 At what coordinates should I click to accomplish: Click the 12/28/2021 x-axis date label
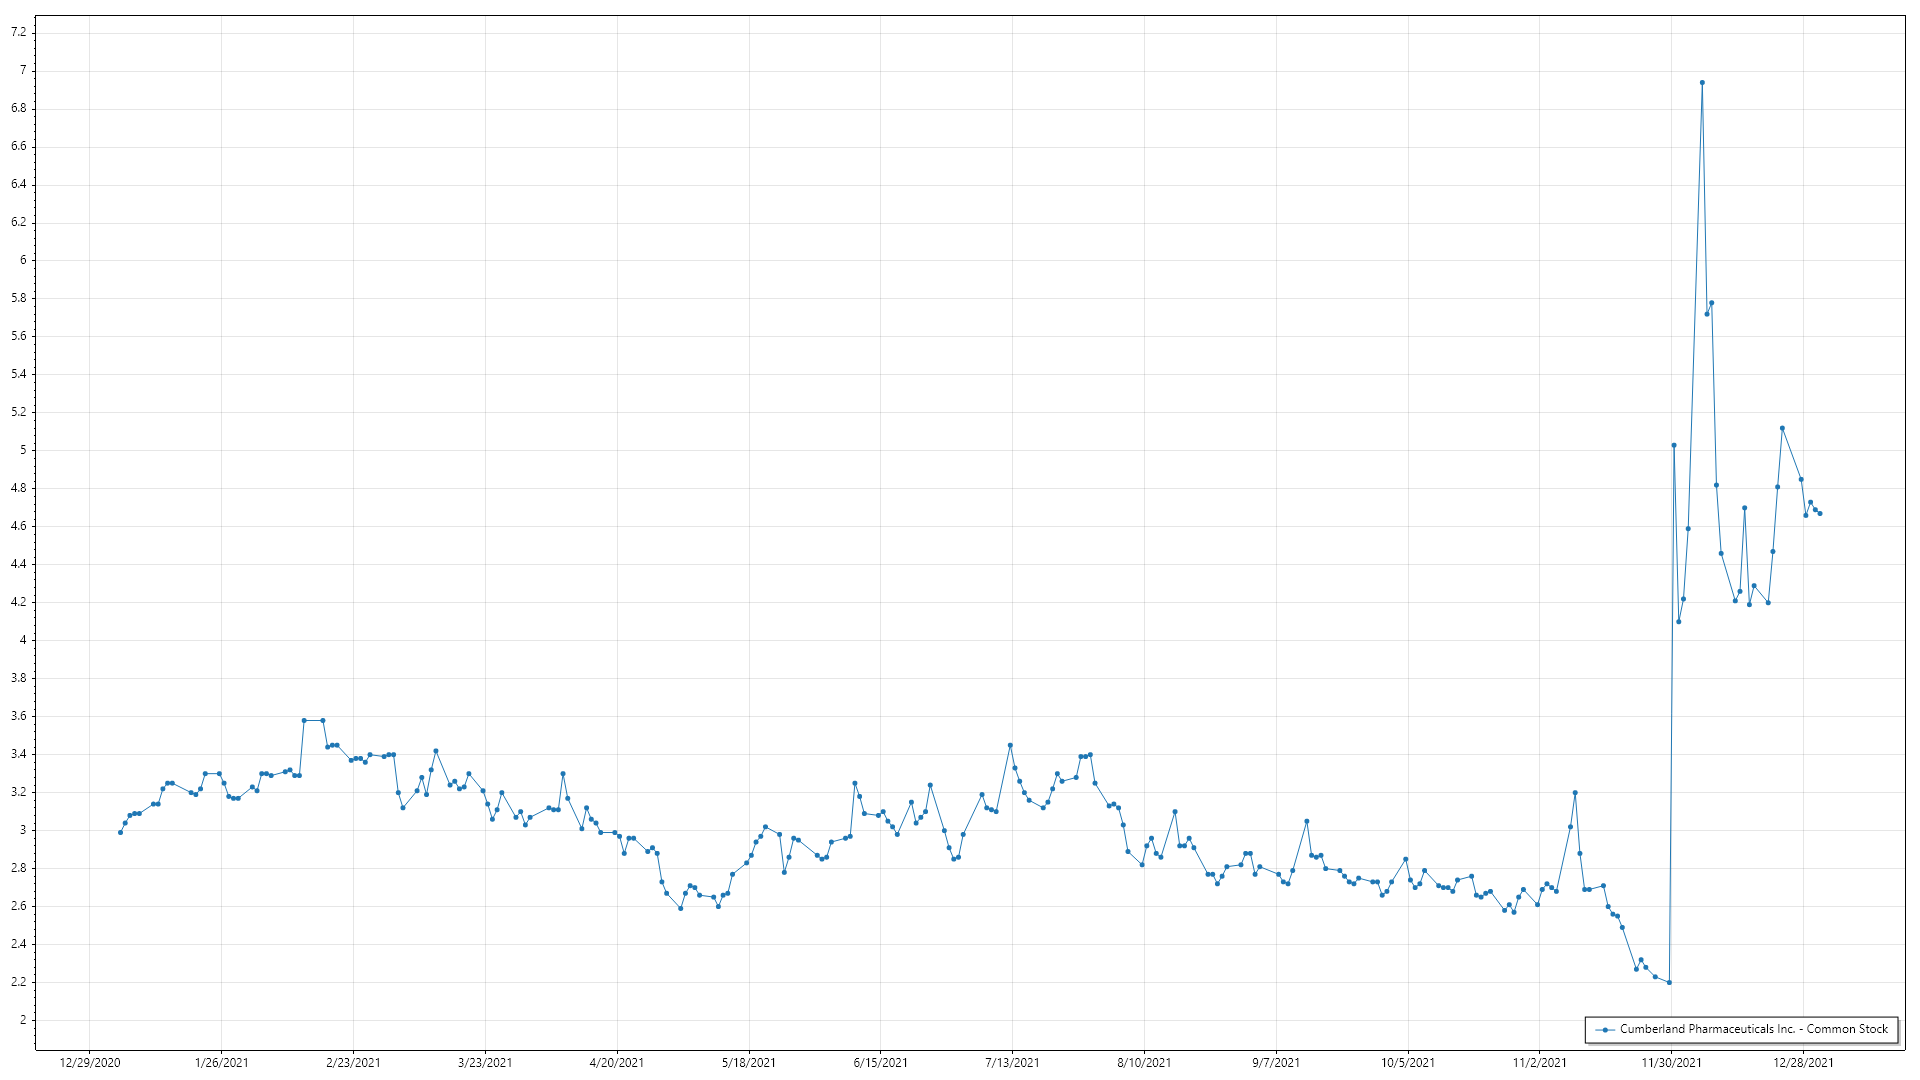tap(1803, 1063)
